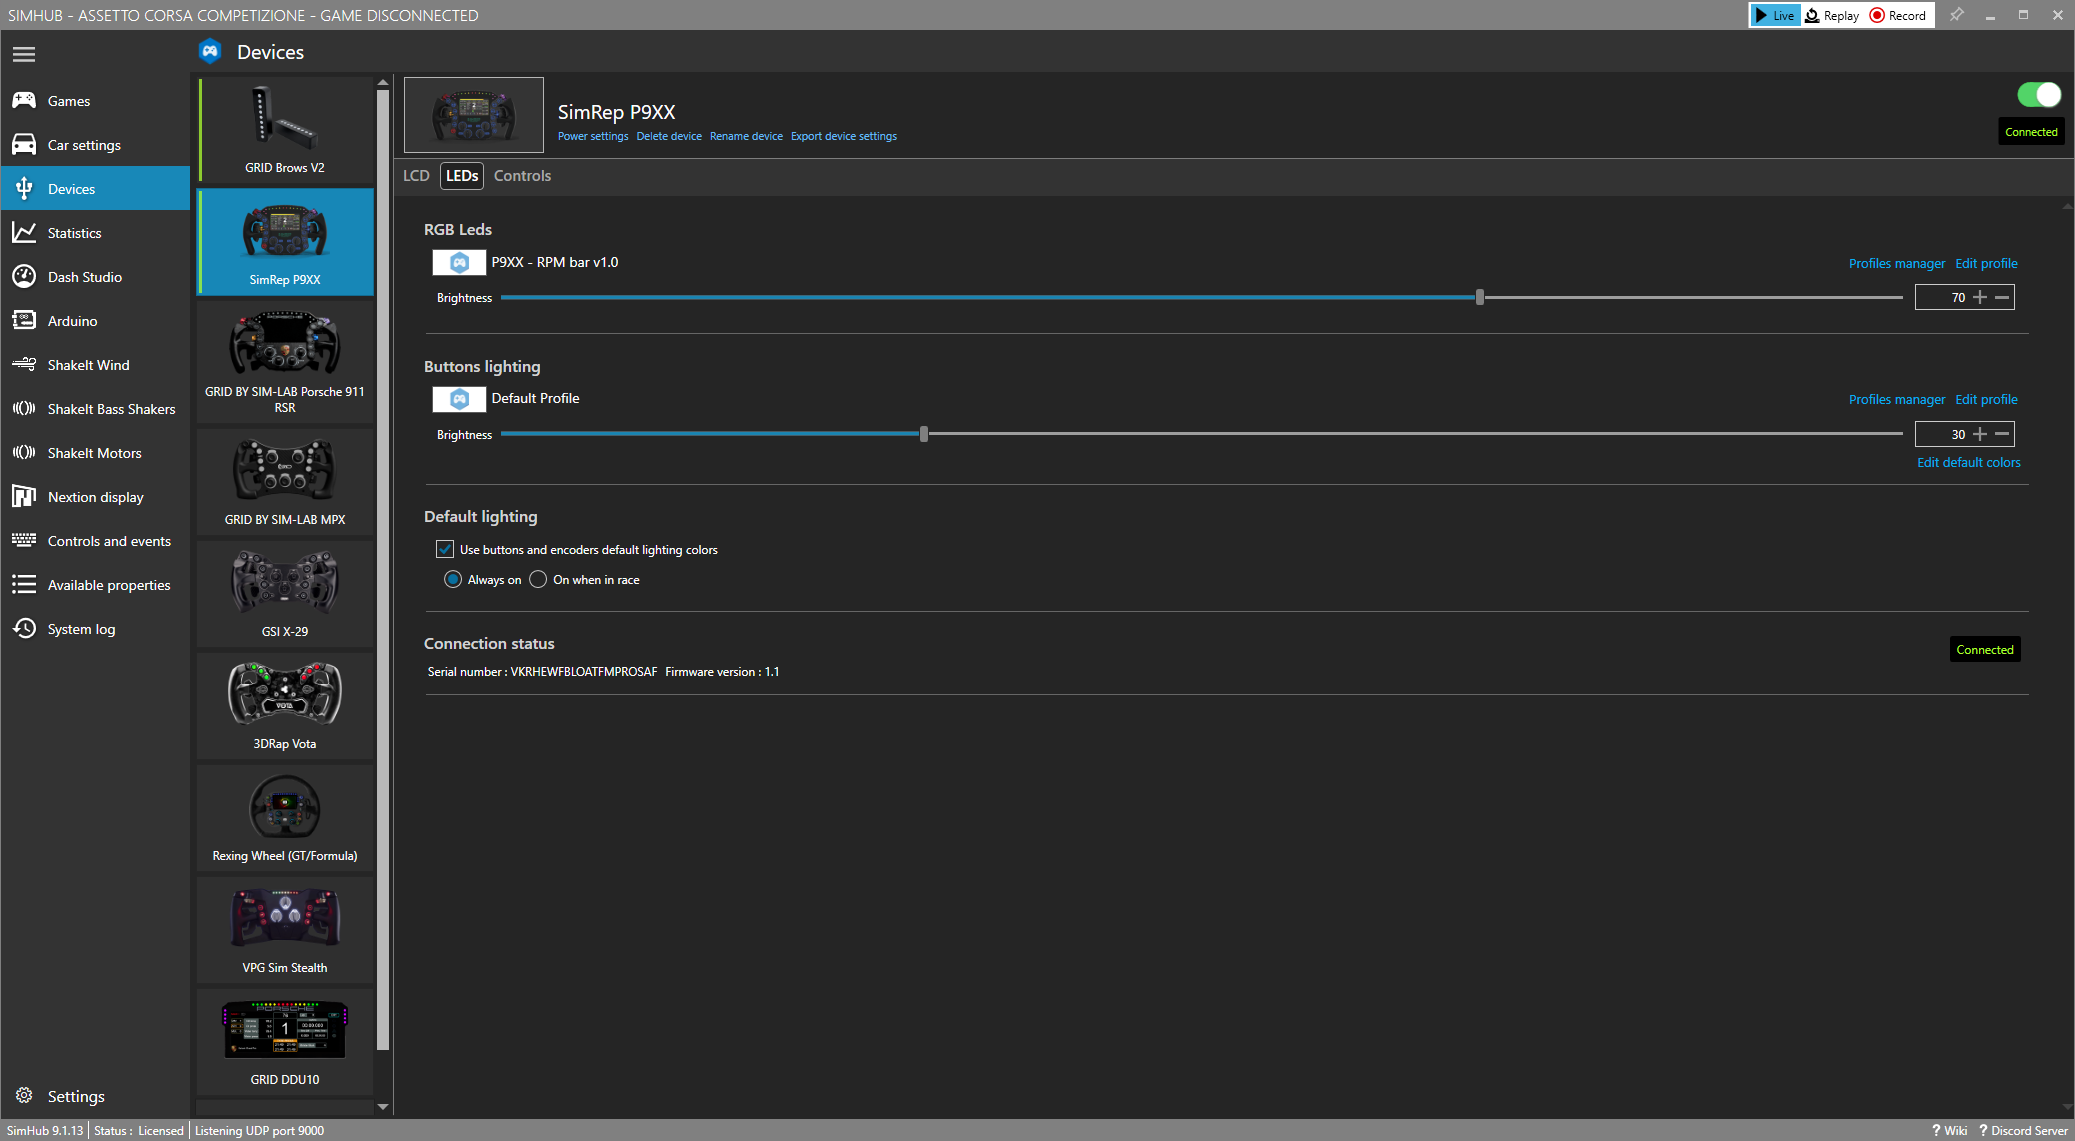
Task: Click the Live play icon
Action: click(1762, 15)
